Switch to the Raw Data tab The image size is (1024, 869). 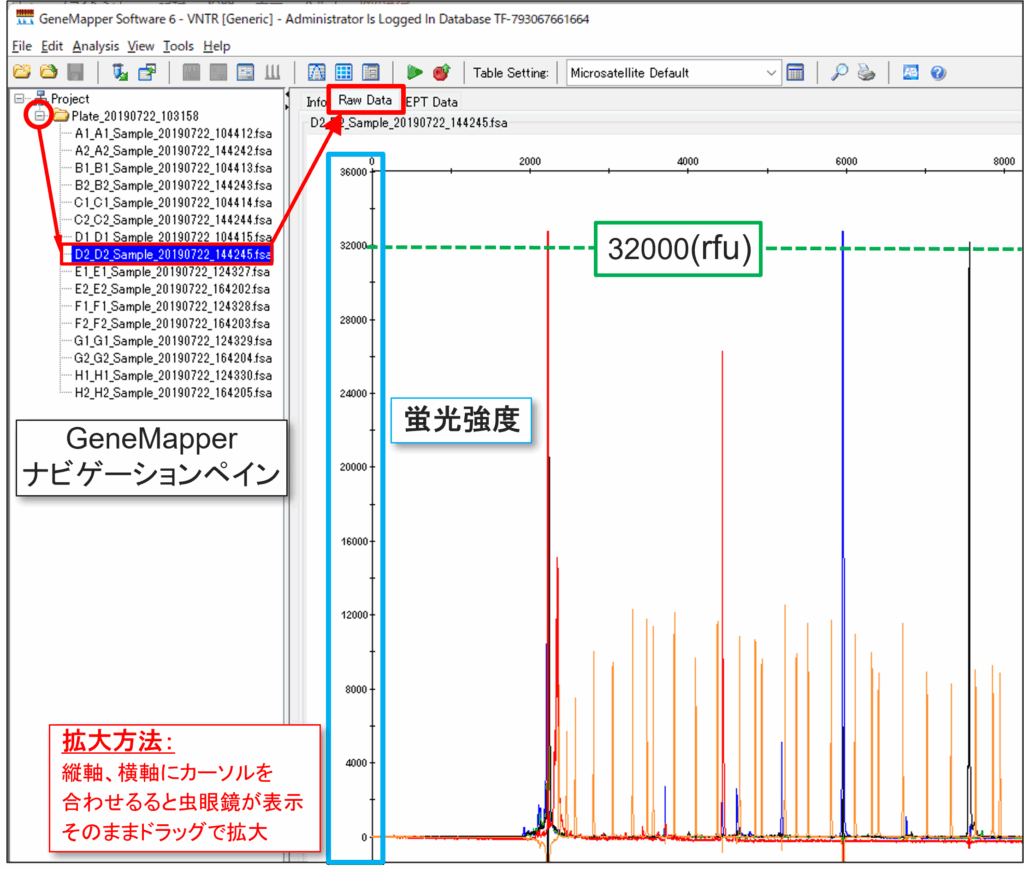coord(365,101)
